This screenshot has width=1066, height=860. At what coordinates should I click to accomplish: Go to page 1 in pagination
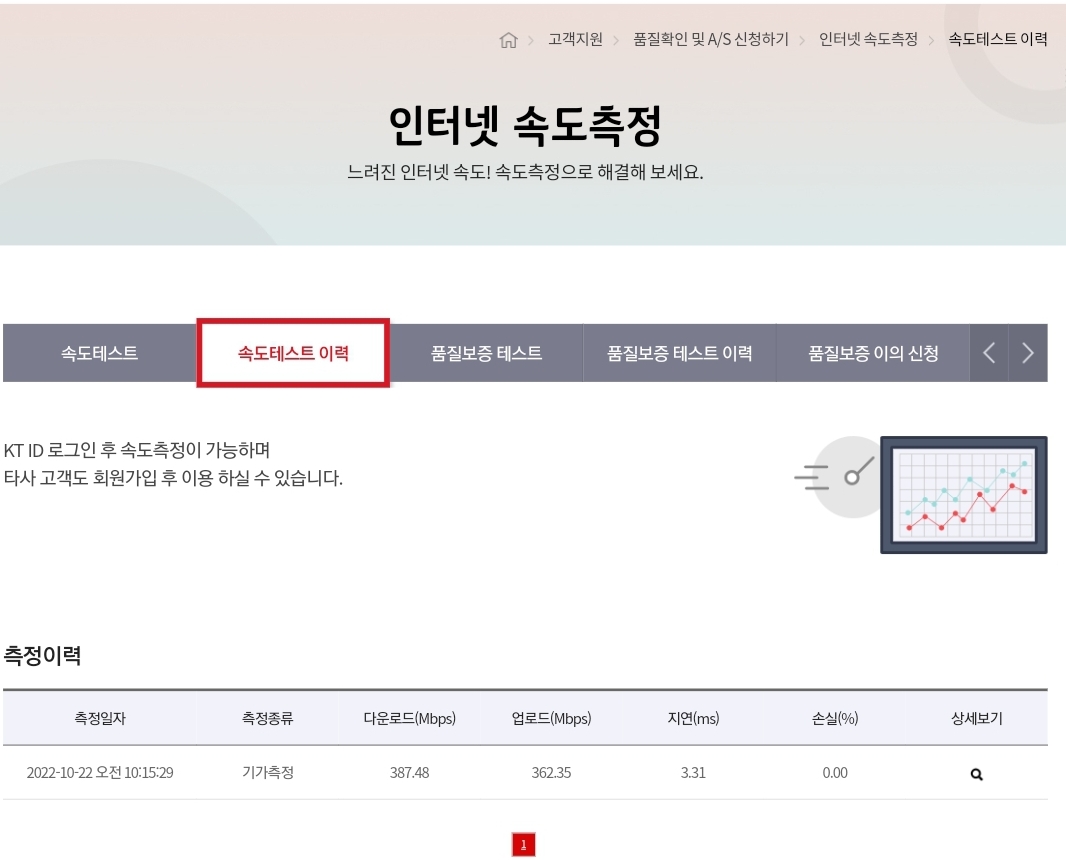[x=523, y=845]
